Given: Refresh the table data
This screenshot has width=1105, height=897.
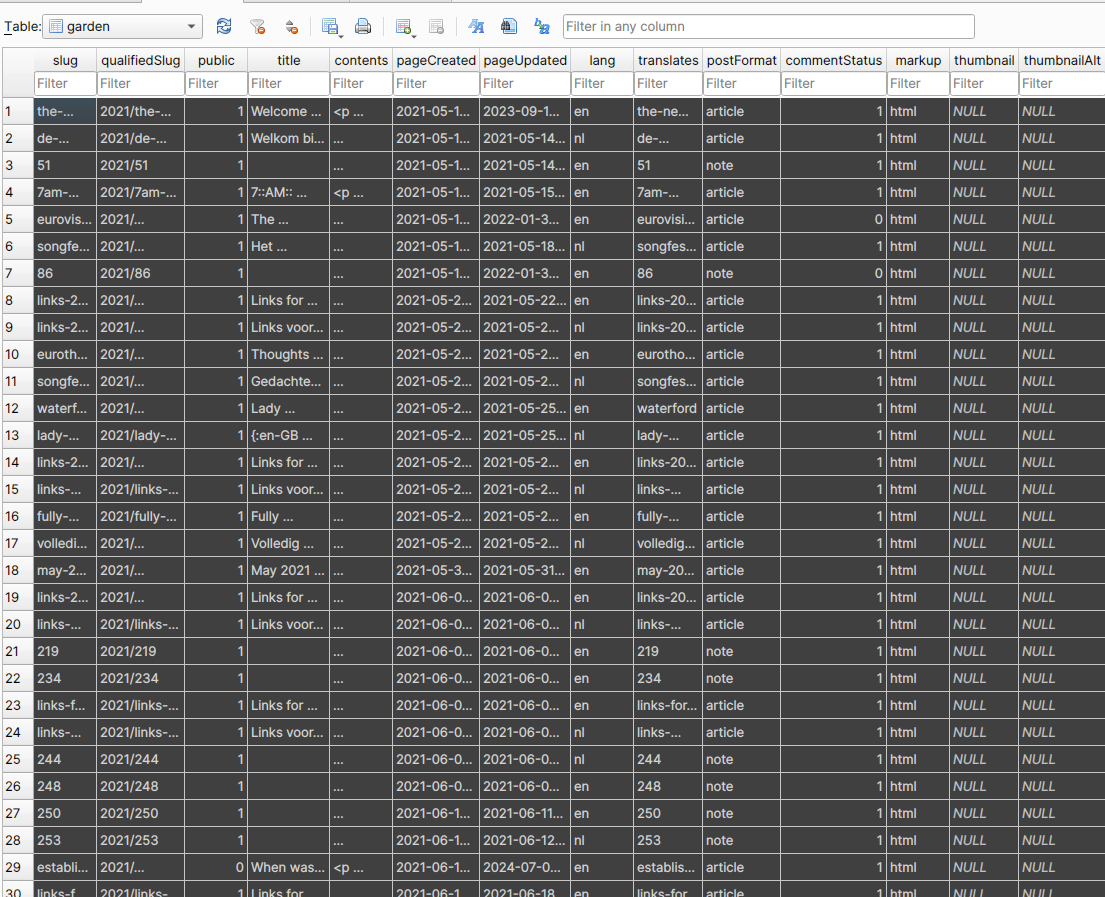Looking at the screenshot, I should coord(224,26).
